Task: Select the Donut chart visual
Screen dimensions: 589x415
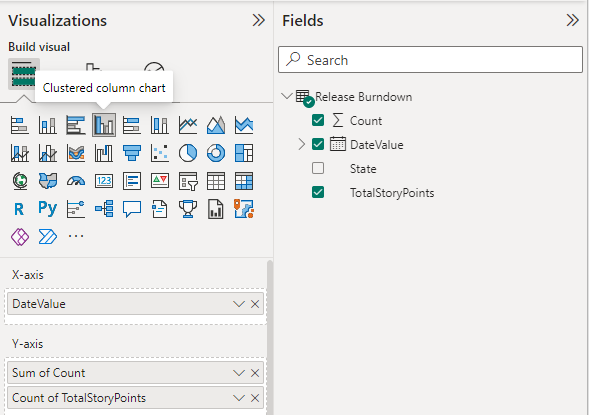Action: point(216,153)
